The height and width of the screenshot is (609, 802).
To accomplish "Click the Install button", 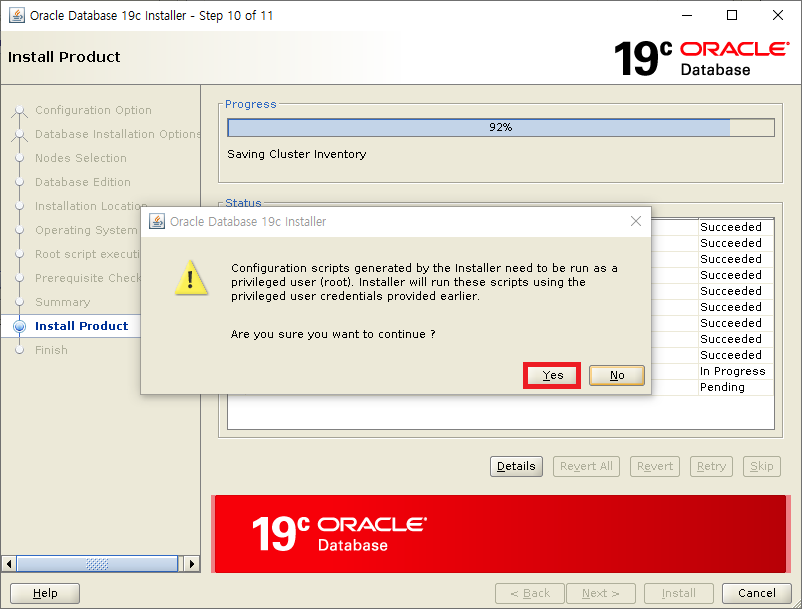I will tap(679, 593).
